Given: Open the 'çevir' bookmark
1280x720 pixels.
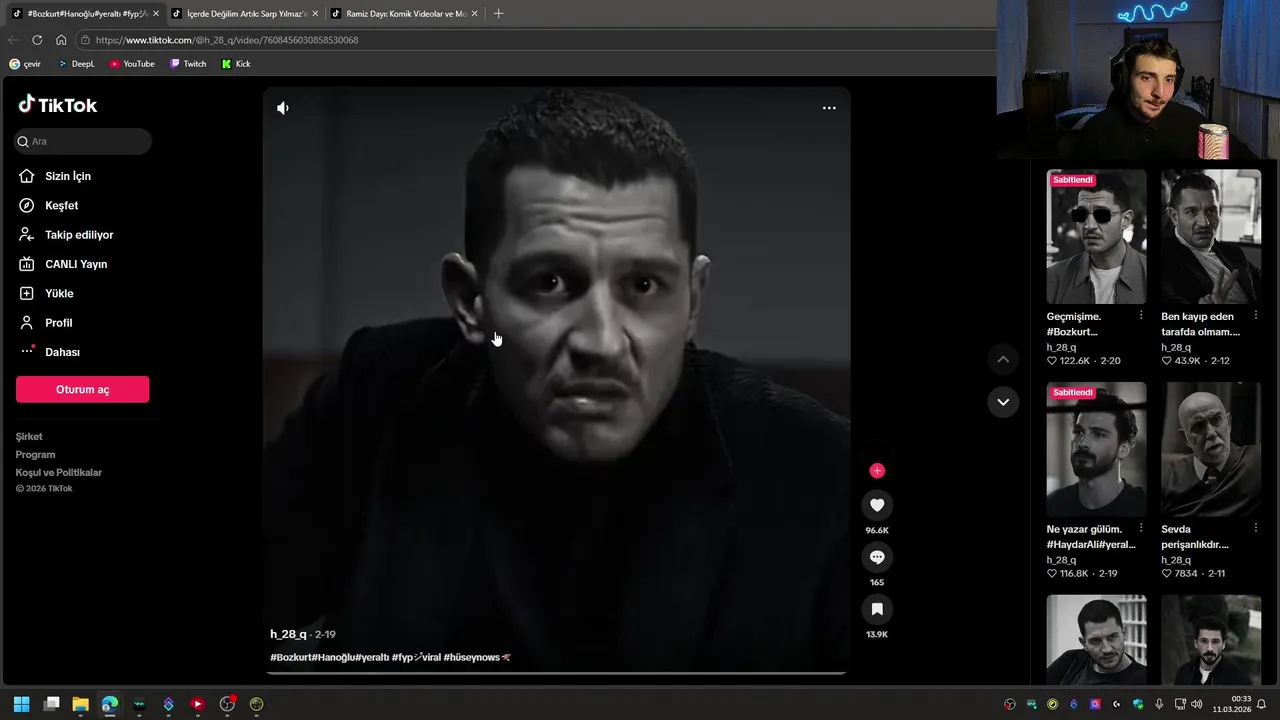Looking at the screenshot, I should [x=25, y=64].
